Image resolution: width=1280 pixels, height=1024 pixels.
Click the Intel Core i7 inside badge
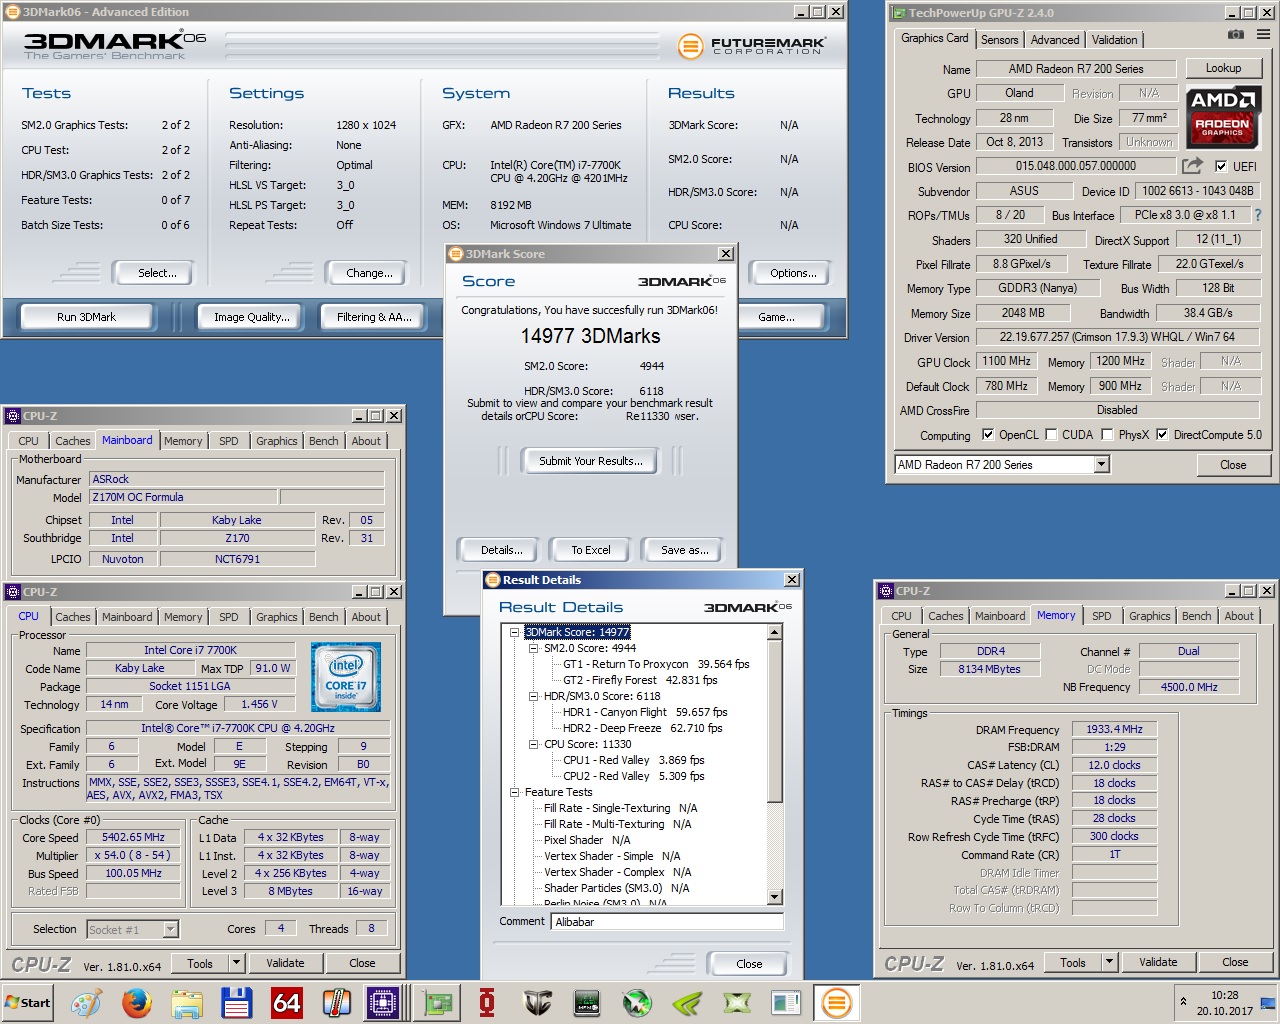(346, 677)
